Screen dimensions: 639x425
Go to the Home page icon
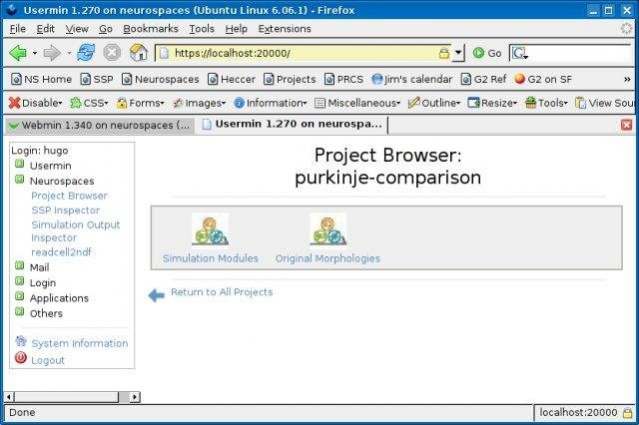pos(139,53)
